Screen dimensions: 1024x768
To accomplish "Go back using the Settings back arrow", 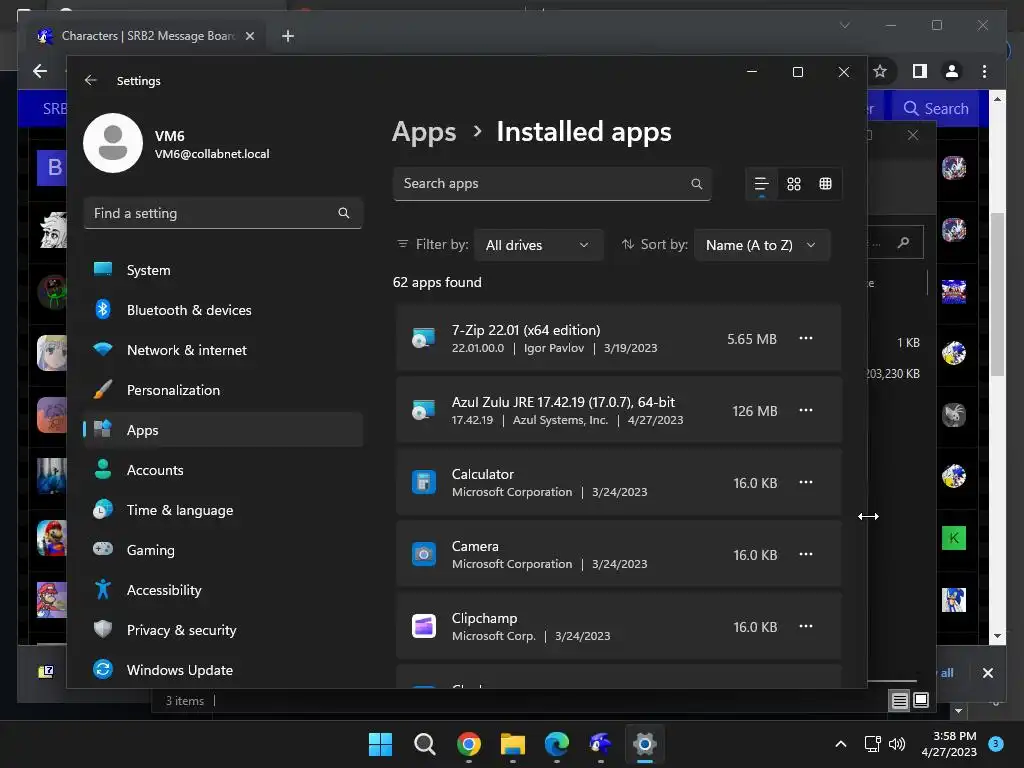I will [91, 80].
